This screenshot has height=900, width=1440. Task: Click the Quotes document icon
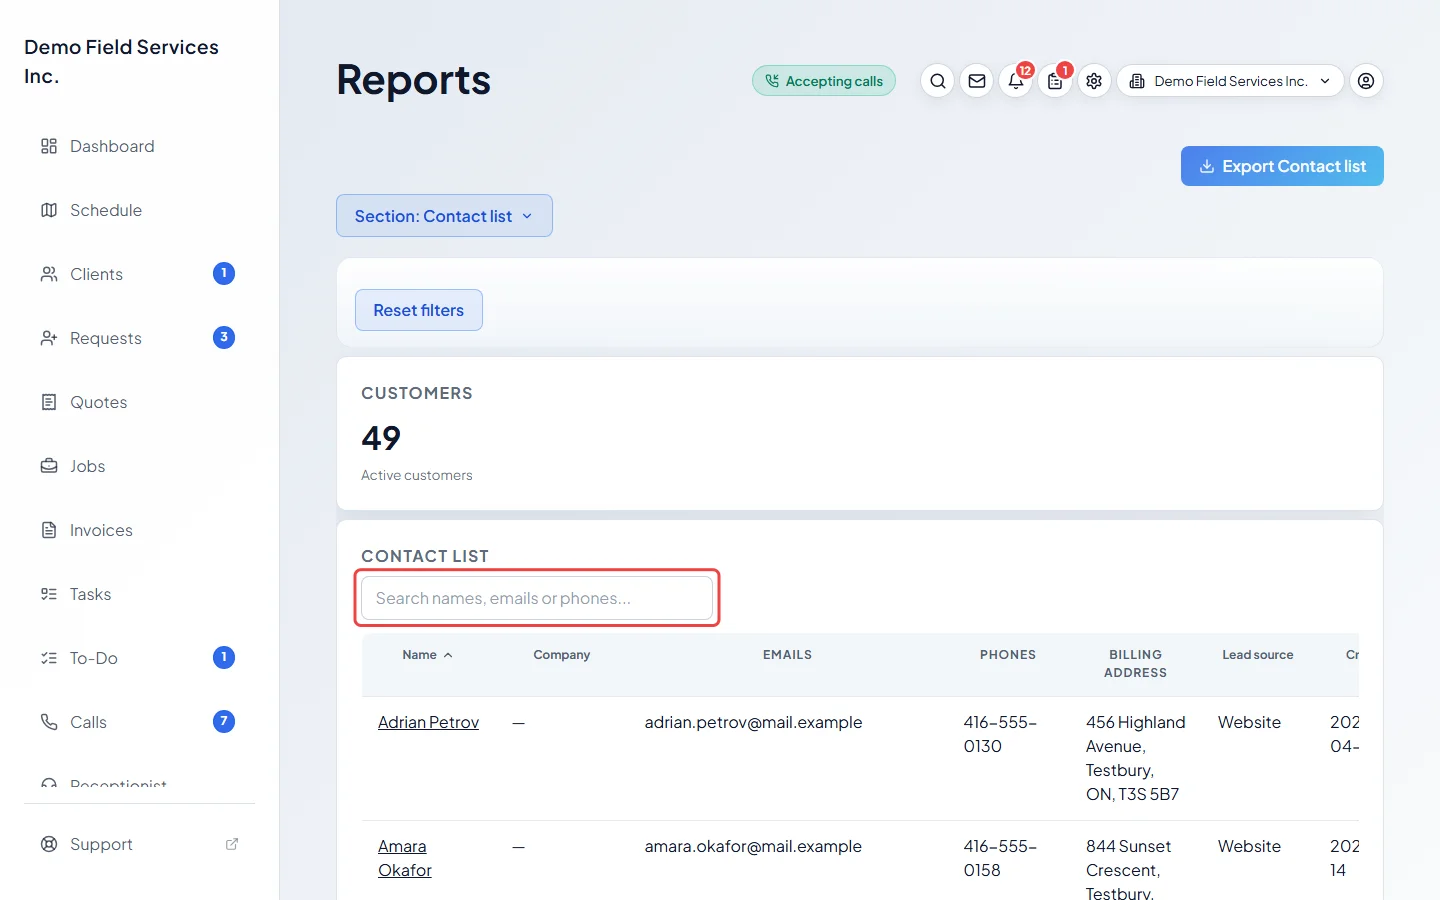49,402
